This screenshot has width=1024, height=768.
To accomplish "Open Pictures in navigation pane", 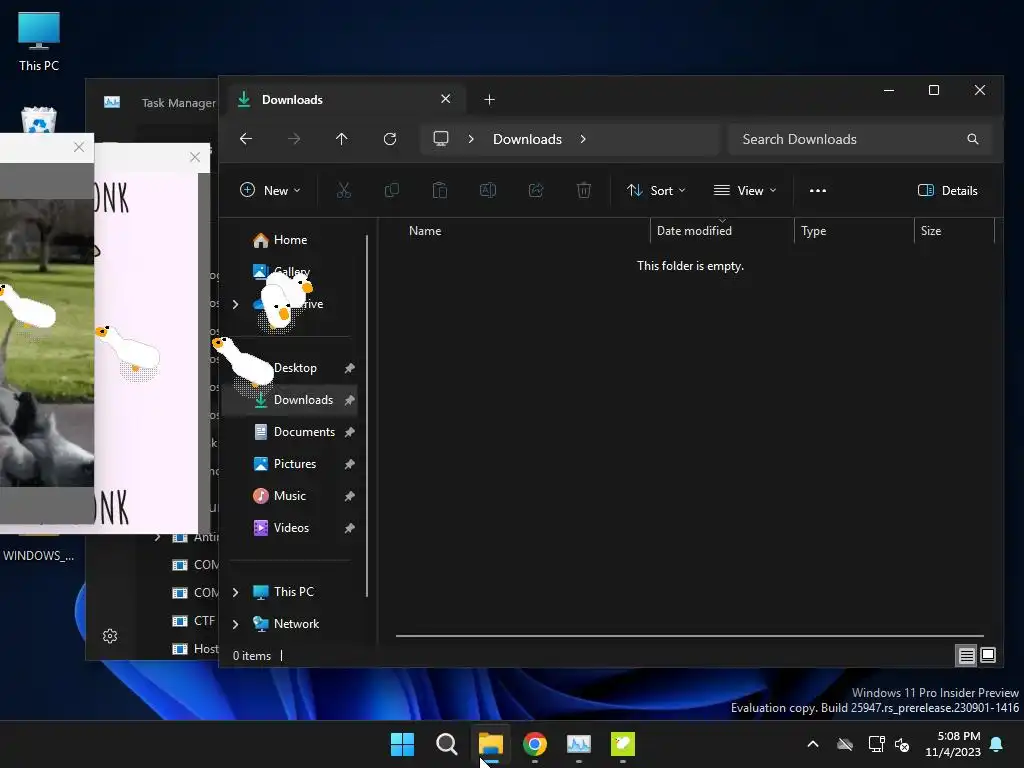I will [x=295, y=464].
